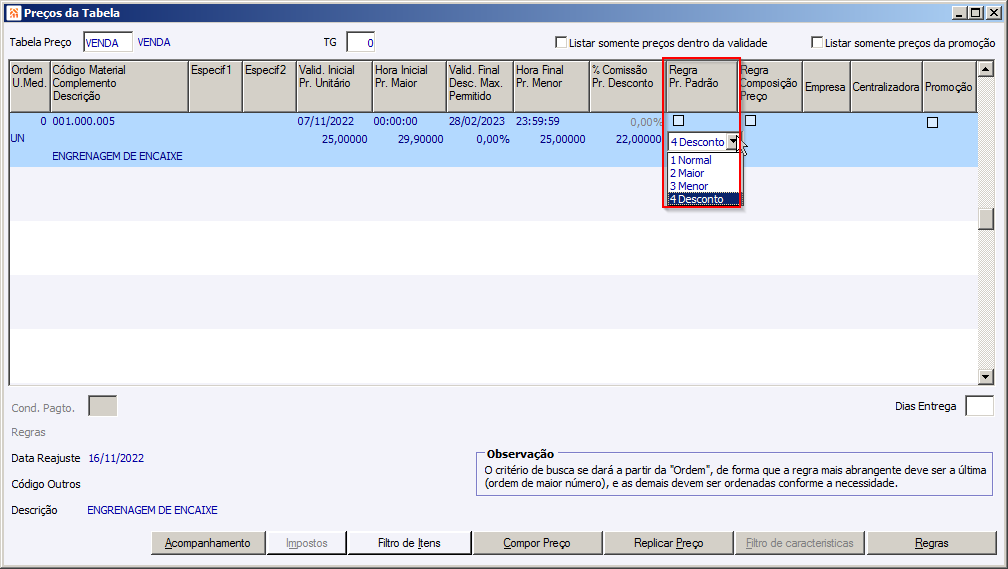1008x569 pixels.
Task: Click the grid scrollbar down arrow
Action: point(985,377)
